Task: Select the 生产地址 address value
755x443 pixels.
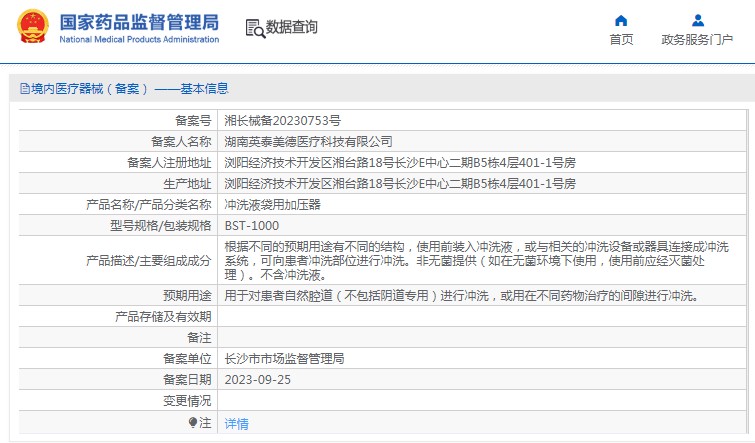Action: [400, 183]
